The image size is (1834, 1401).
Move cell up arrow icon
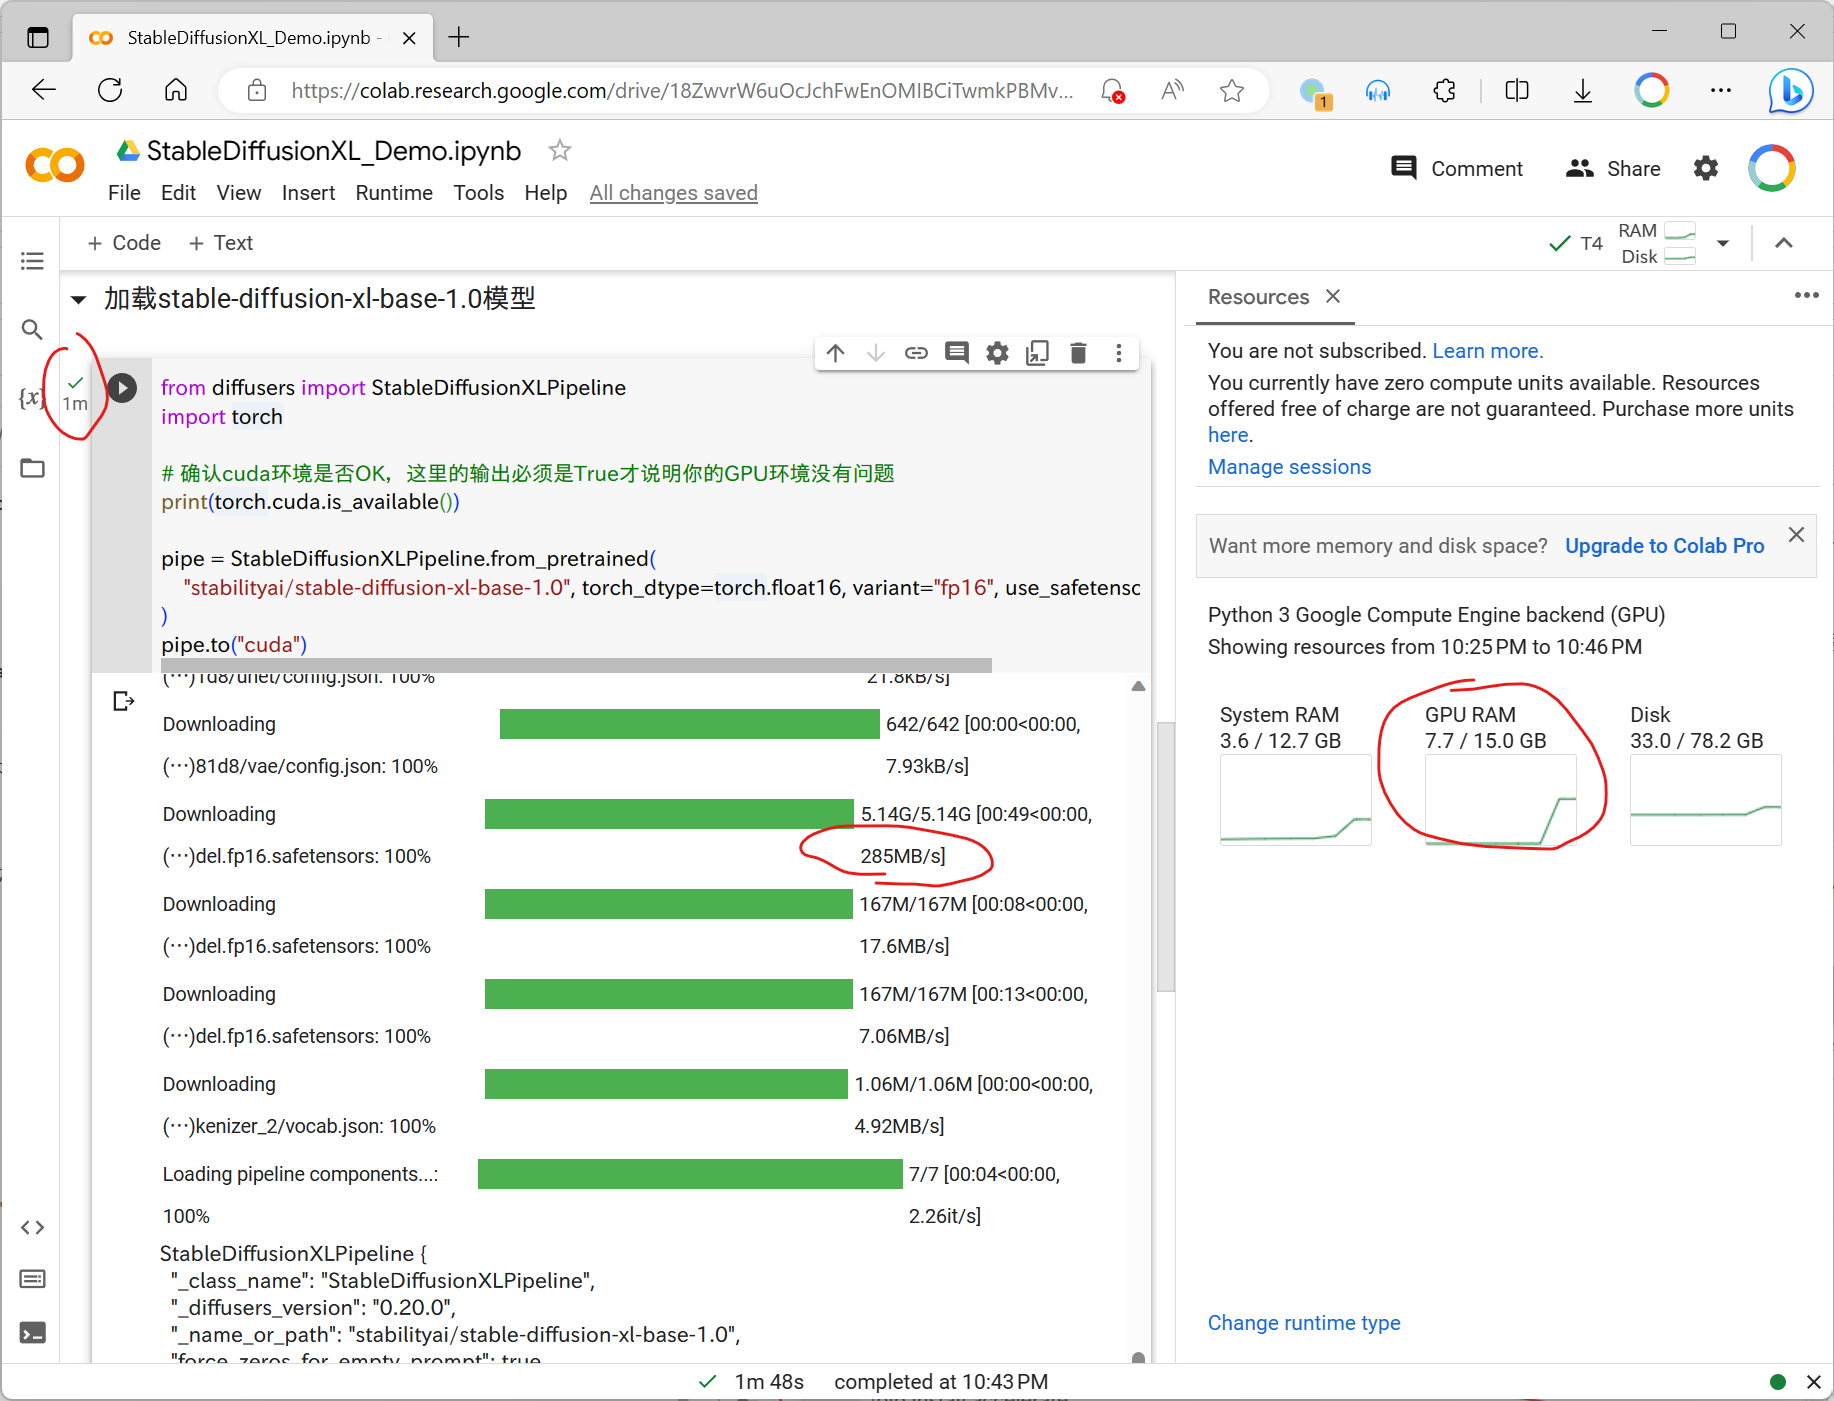pos(836,352)
